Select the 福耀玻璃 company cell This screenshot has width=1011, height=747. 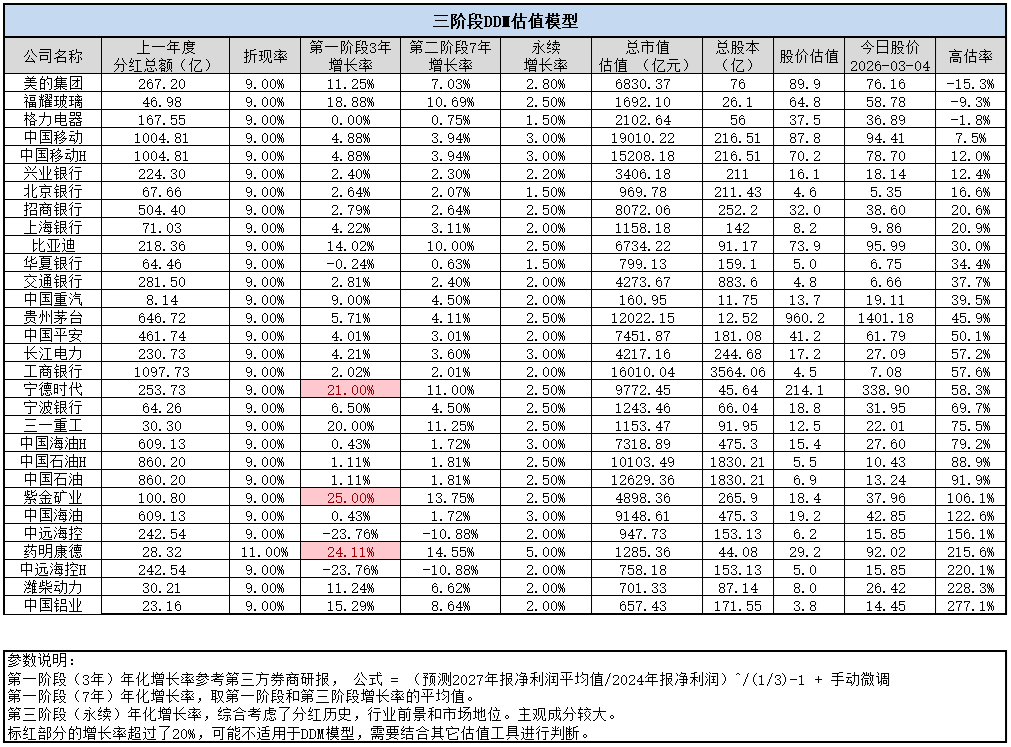point(53,101)
